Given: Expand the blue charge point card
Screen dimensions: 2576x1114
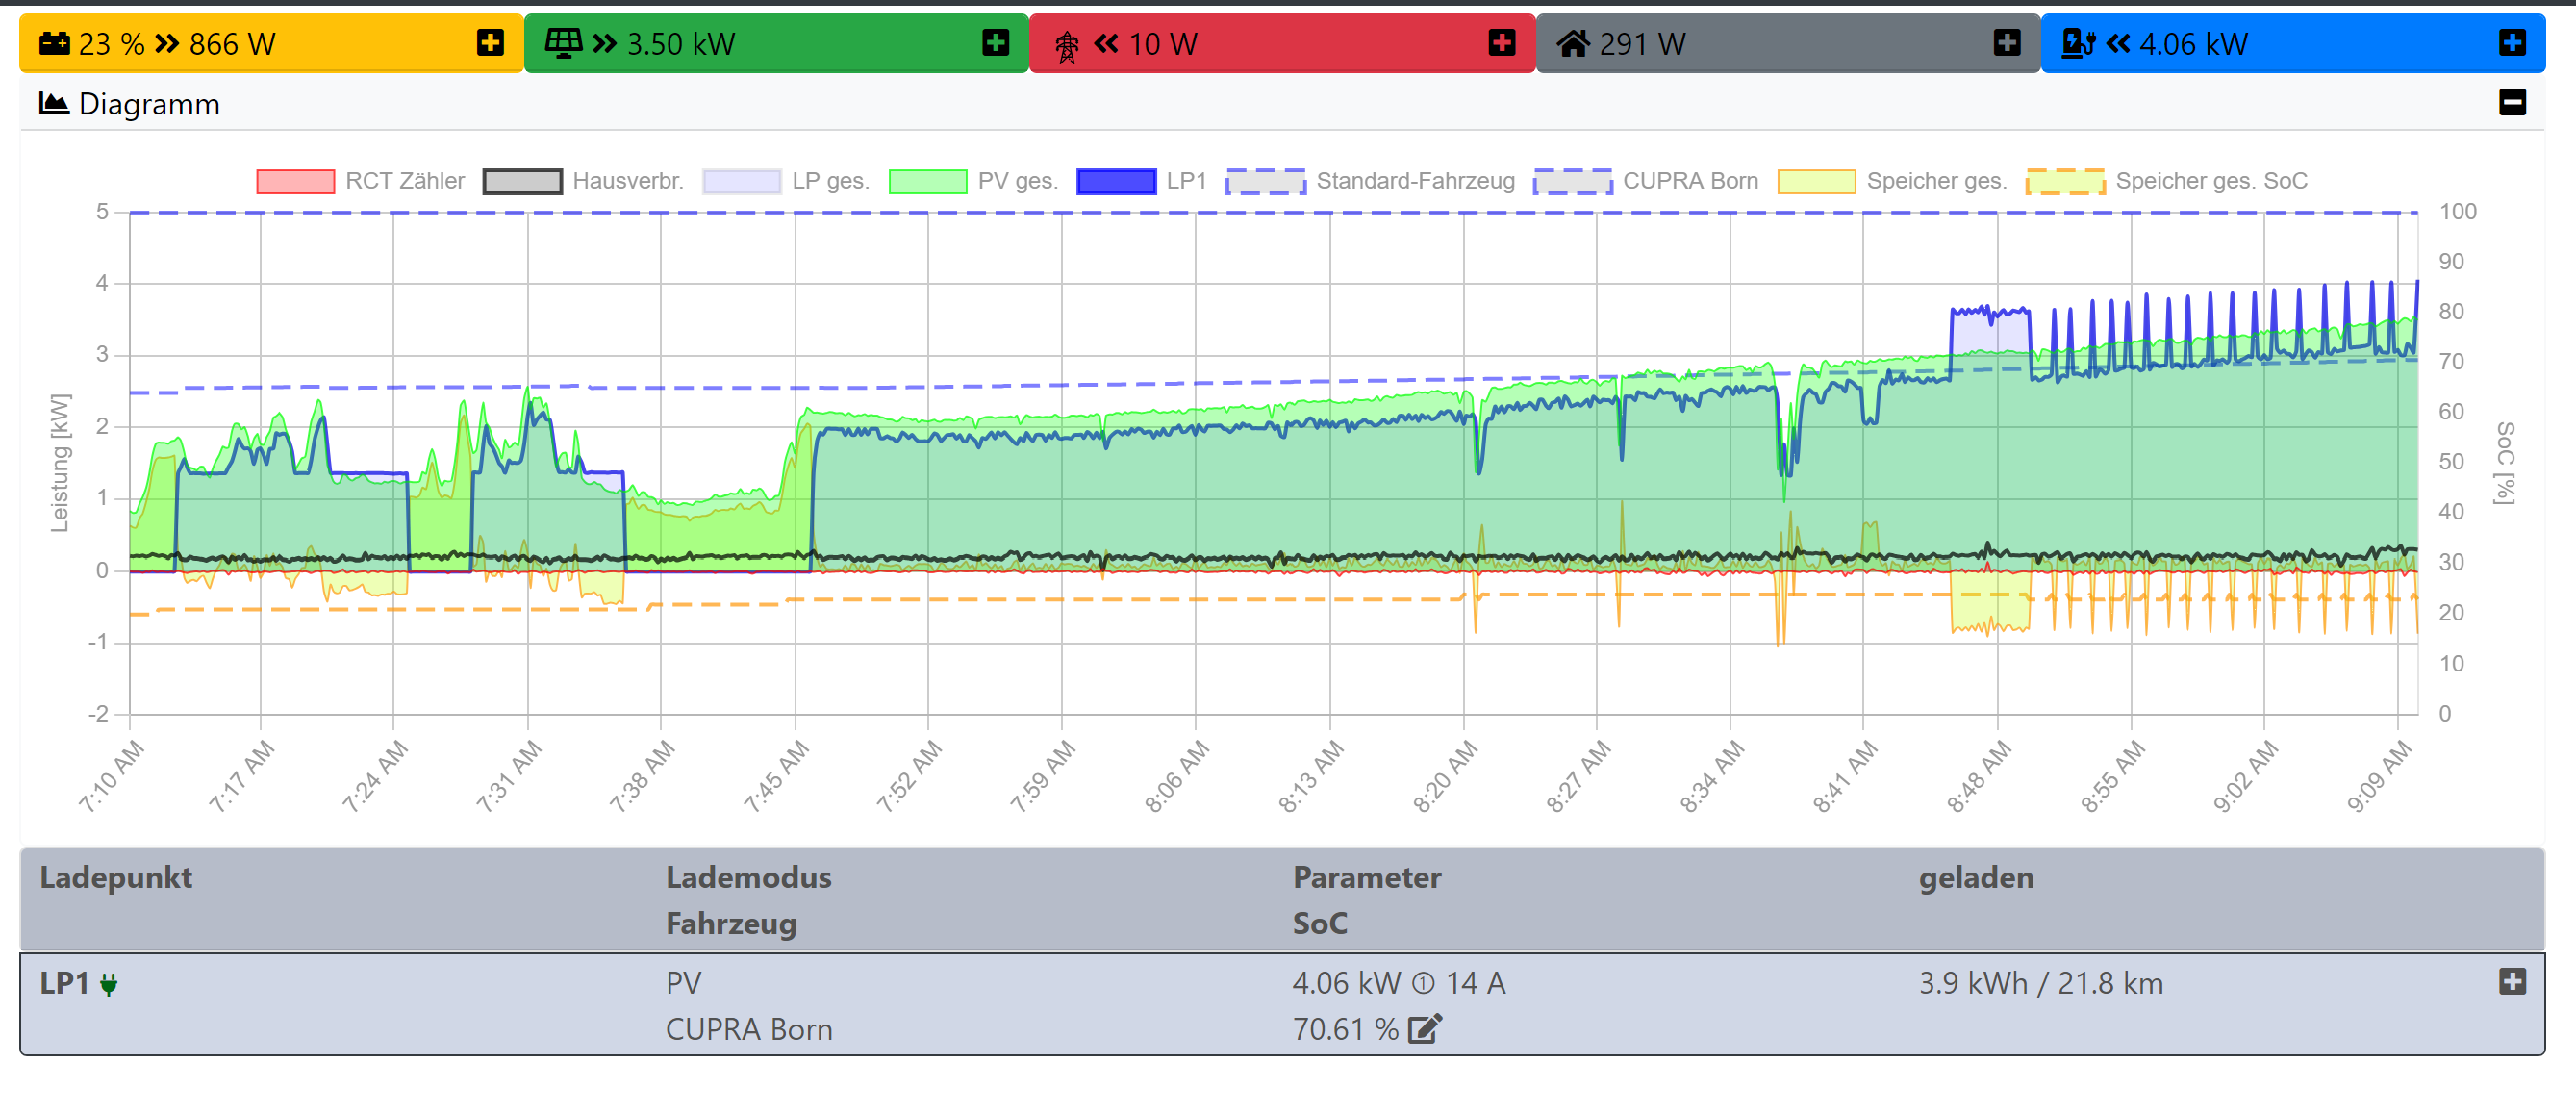Looking at the screenshot, I should (x=2511, y=43).
